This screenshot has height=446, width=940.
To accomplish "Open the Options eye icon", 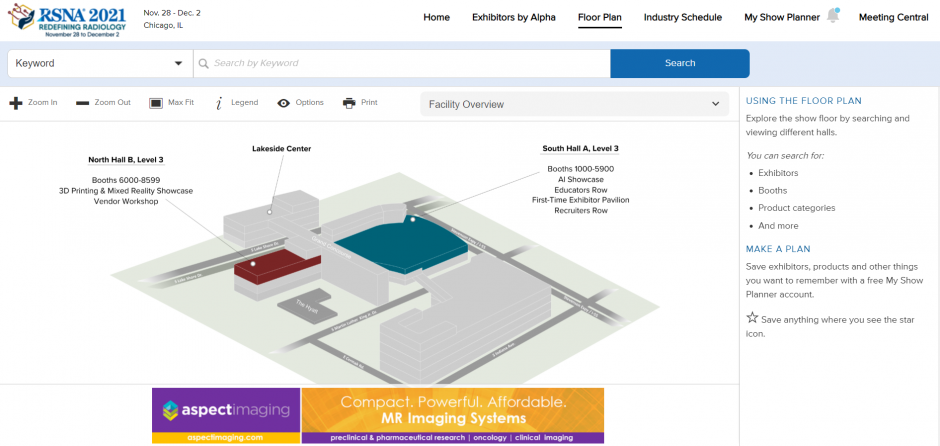I will click(x=284, y=103).
